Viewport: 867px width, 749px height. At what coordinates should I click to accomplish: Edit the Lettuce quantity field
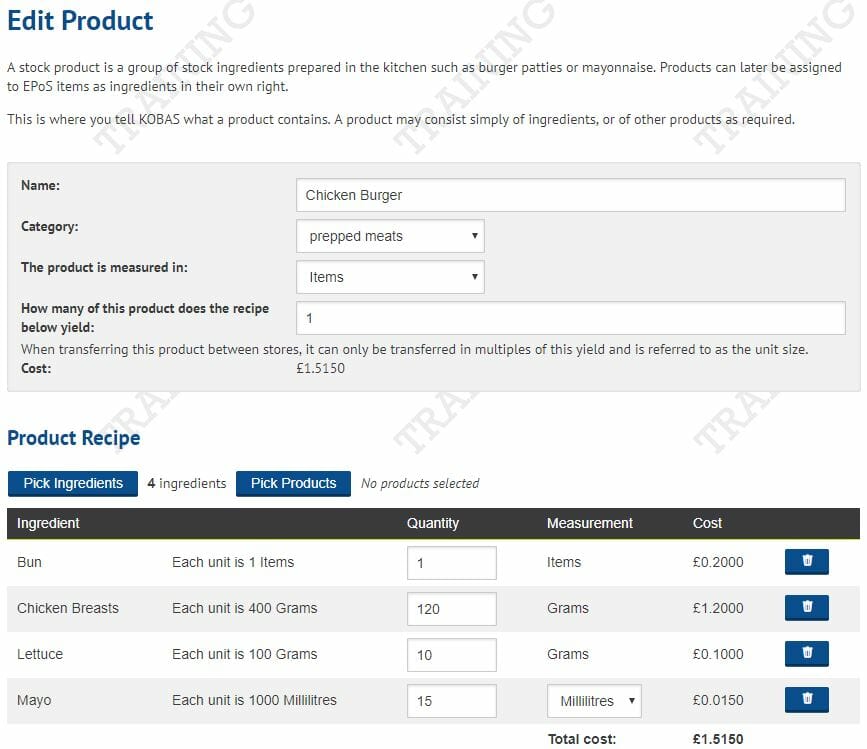(x=451, y=655)
